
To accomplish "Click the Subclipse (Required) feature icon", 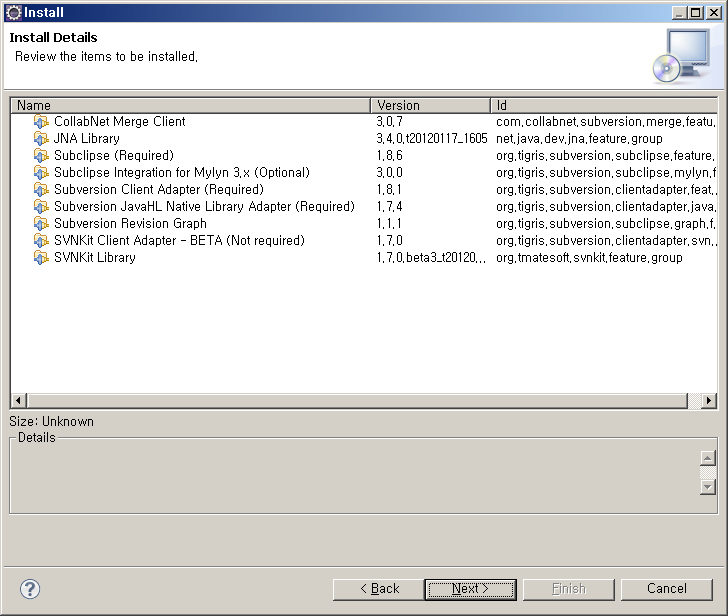I will click(41, 156).
